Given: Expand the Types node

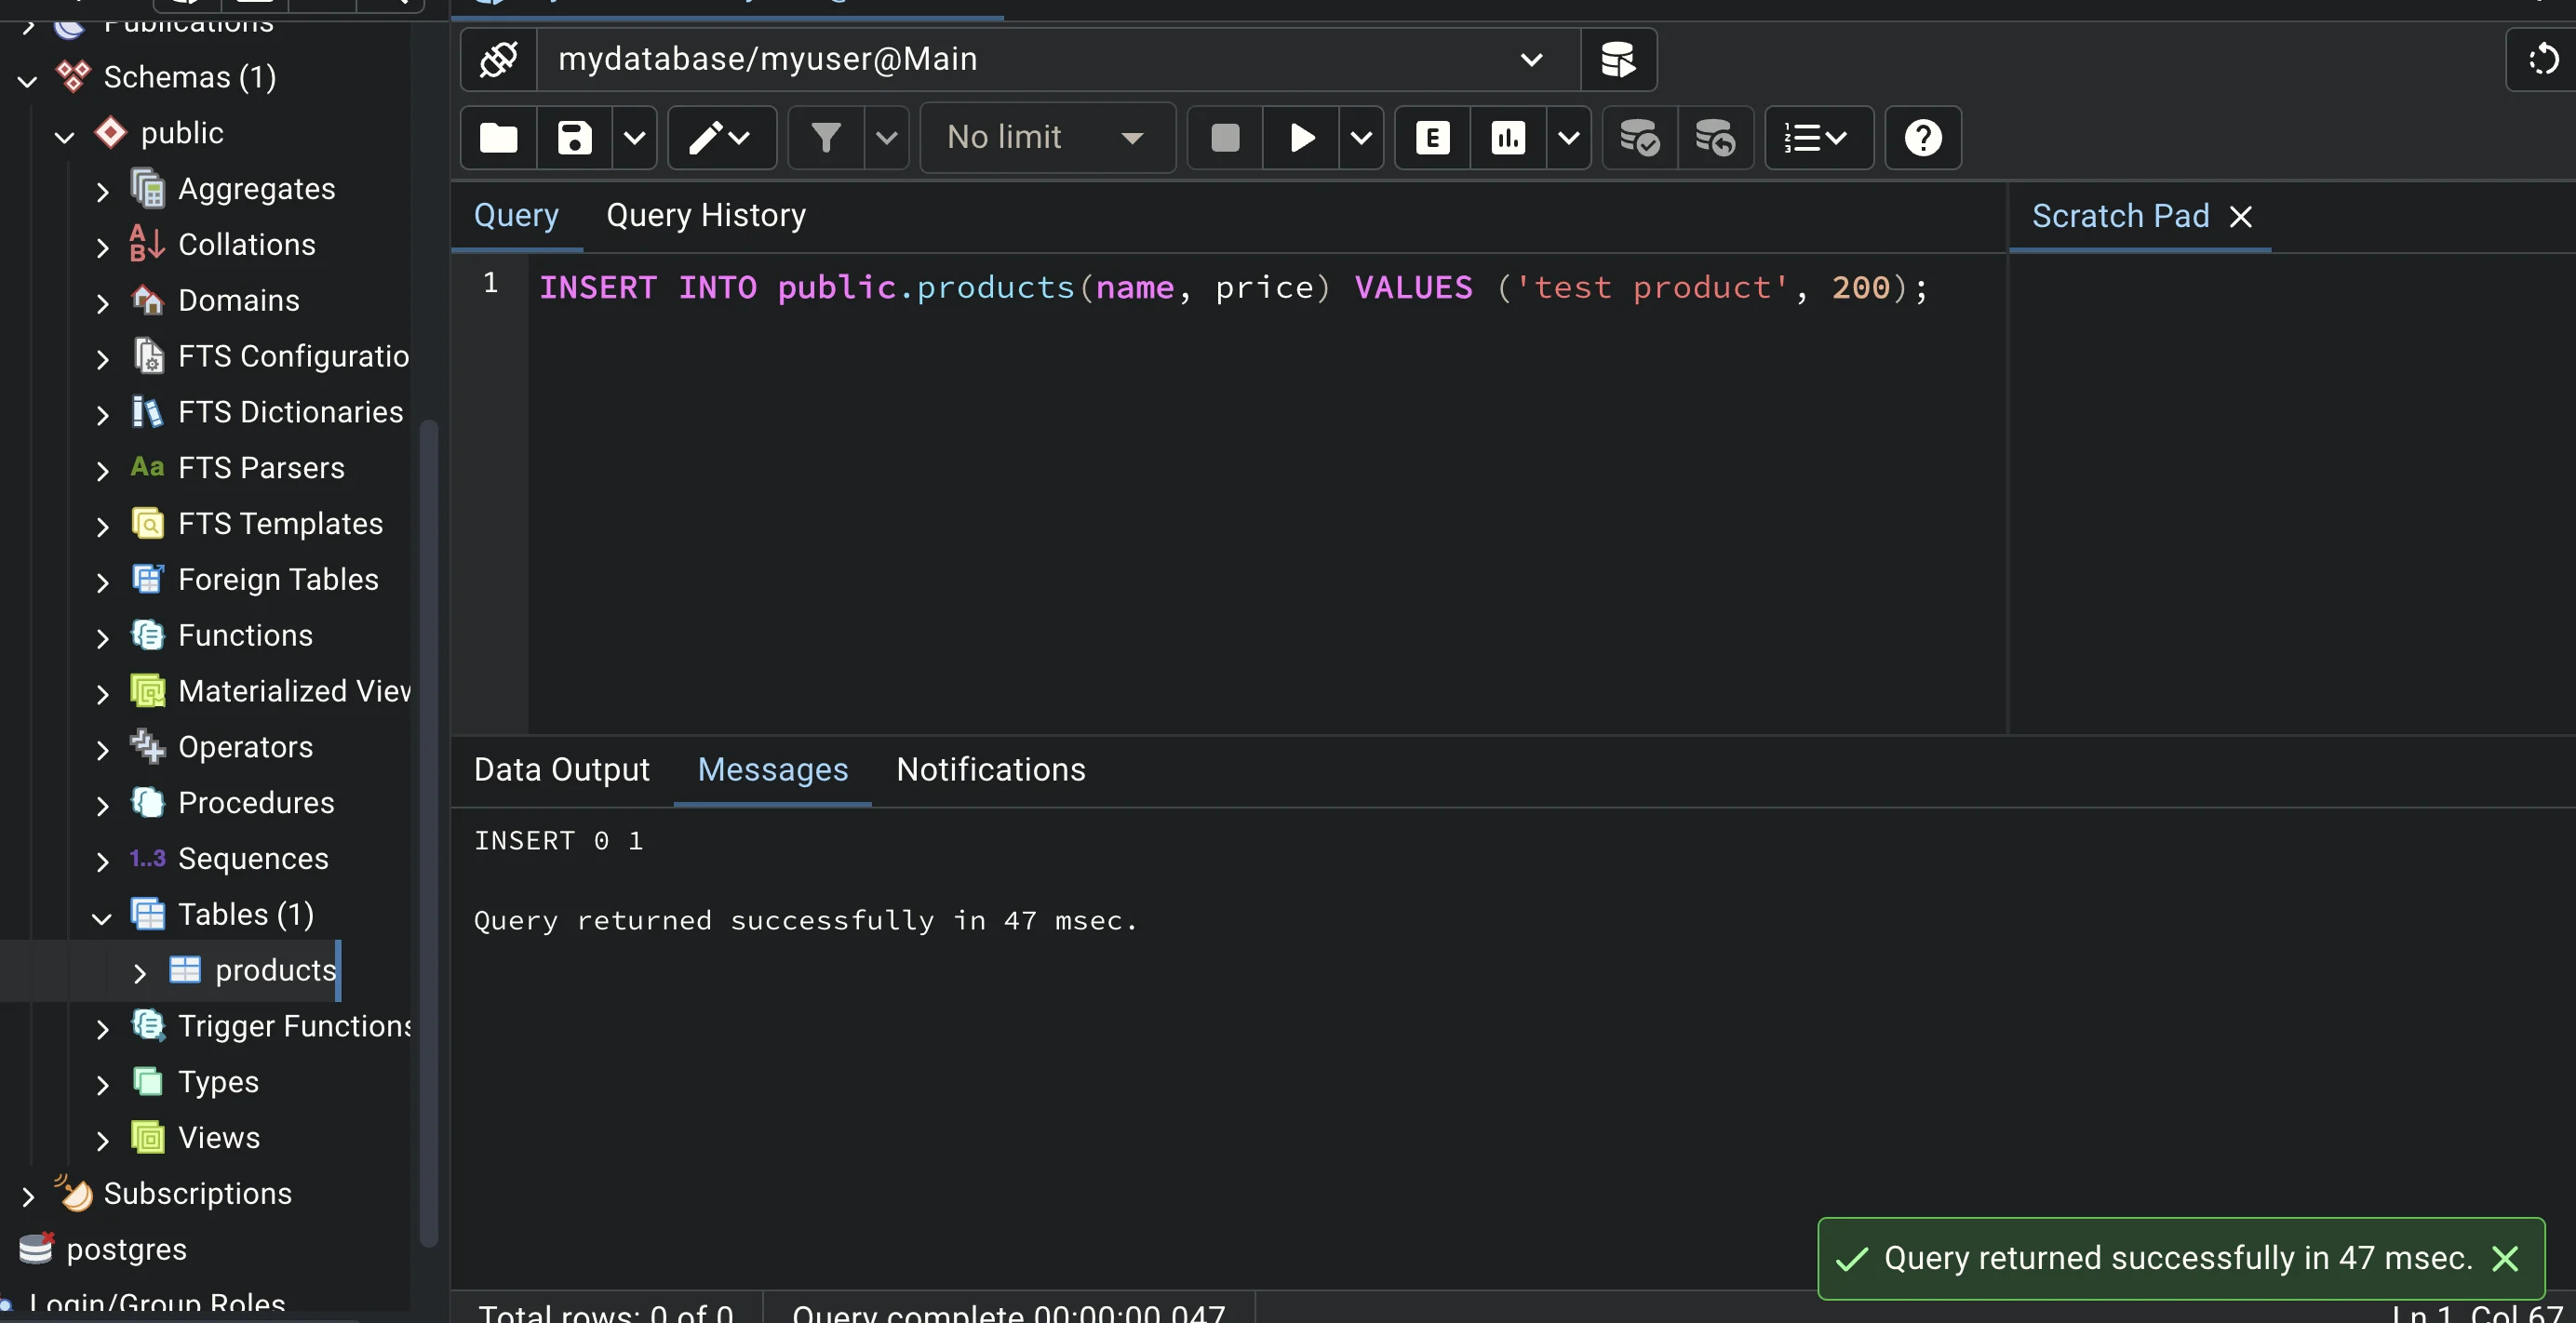Looking at the screenshot, I should (102, 1084).
